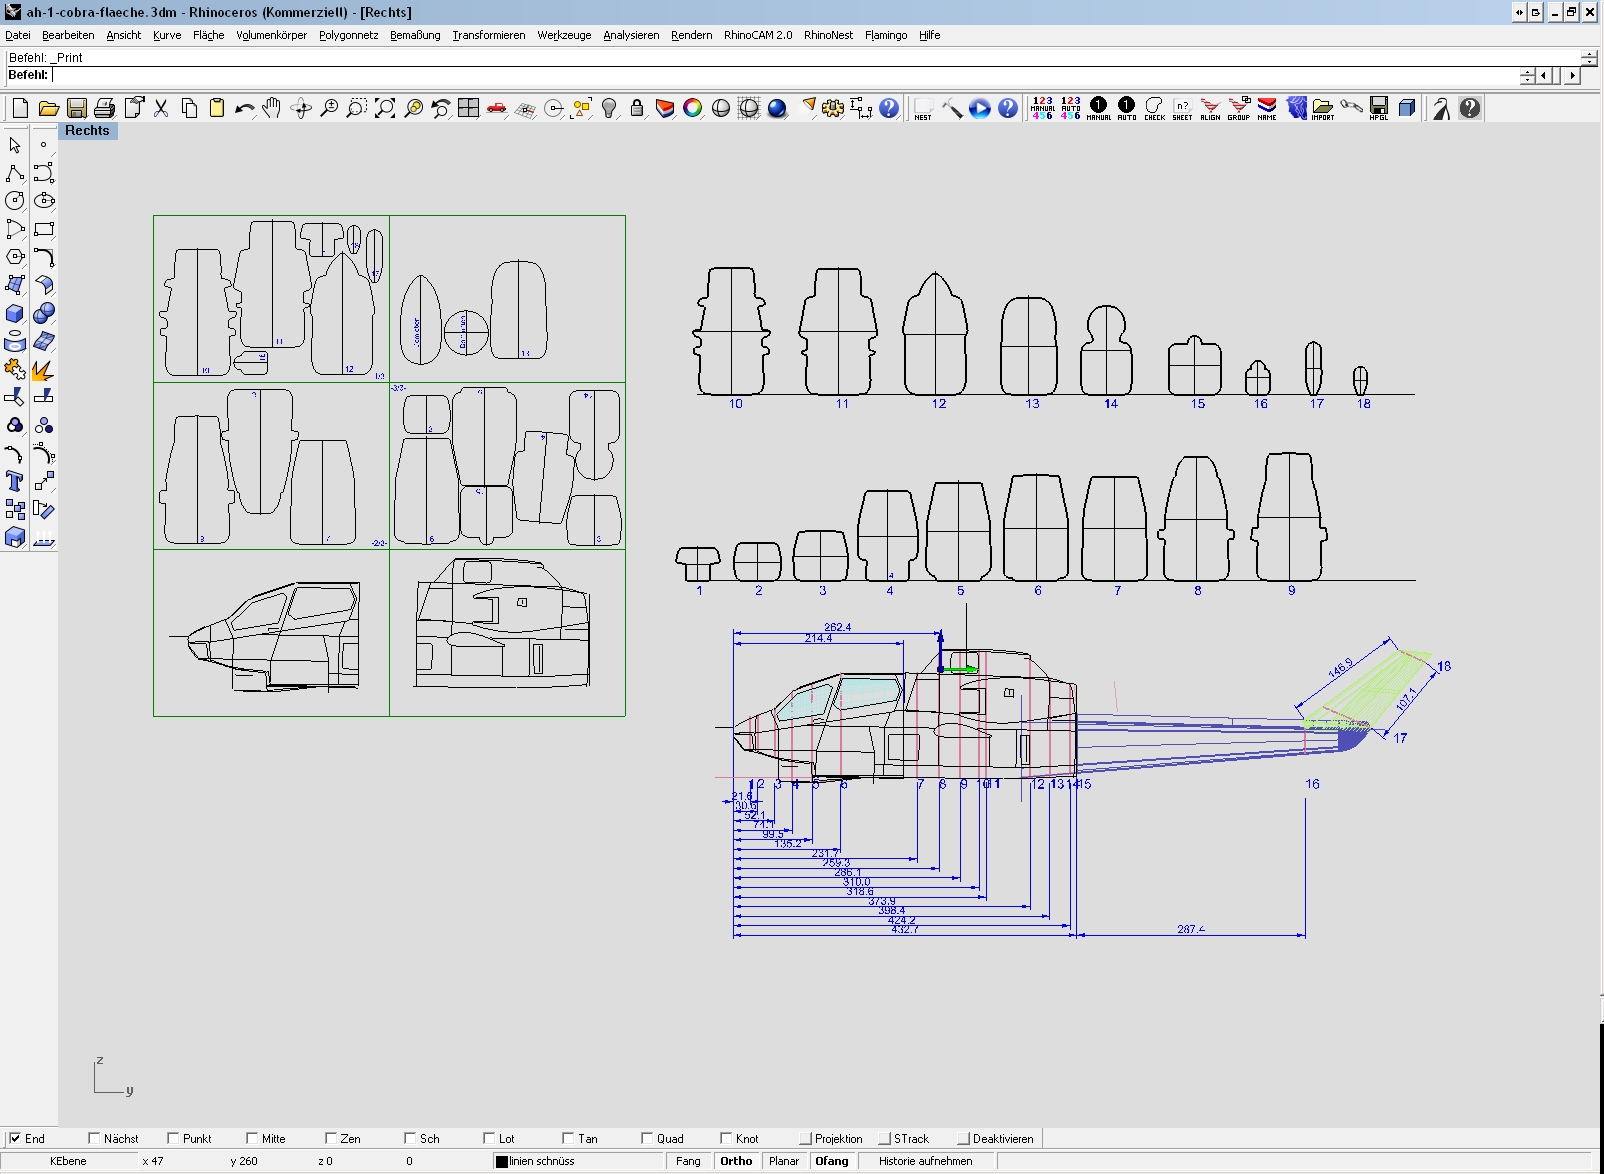Expand the command line scroll-up arrow
The width and height of the screenshot is (1604, 1174).
coord(1527,72)
